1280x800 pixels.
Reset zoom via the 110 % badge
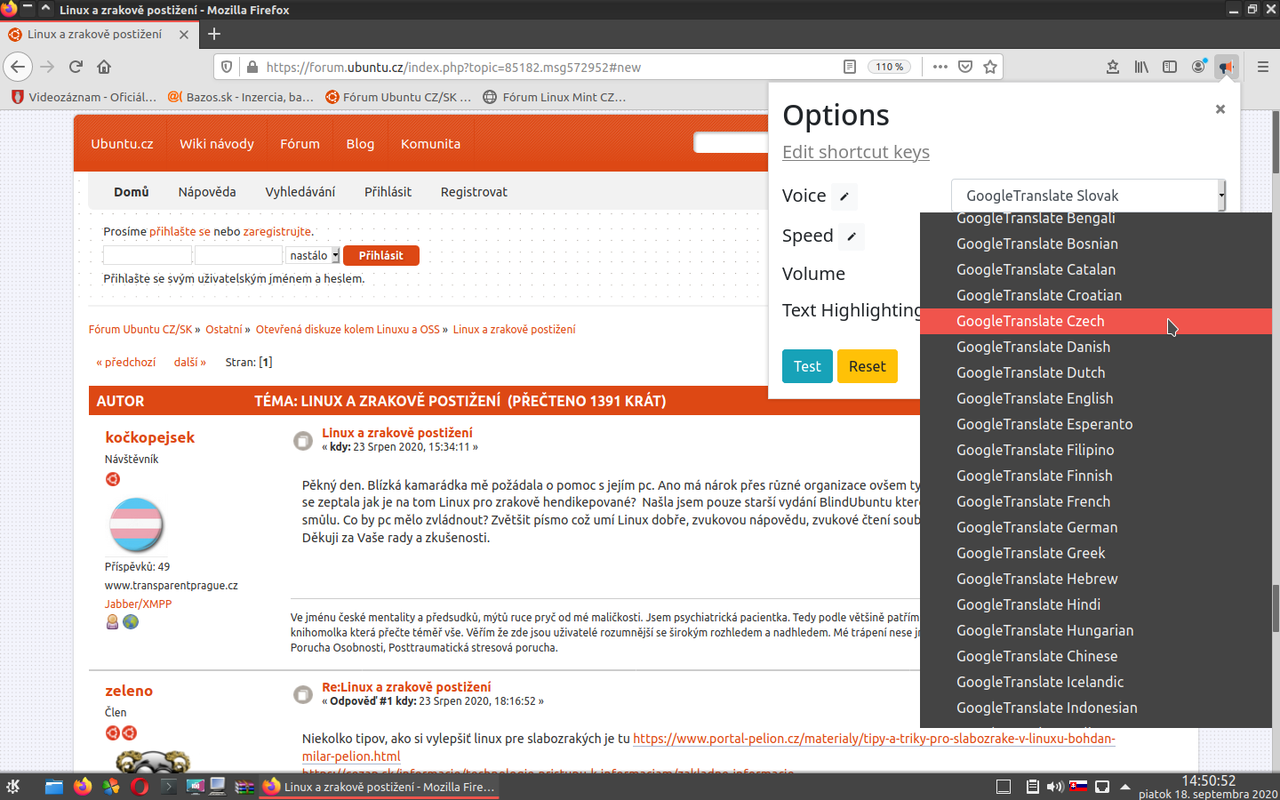889,67
